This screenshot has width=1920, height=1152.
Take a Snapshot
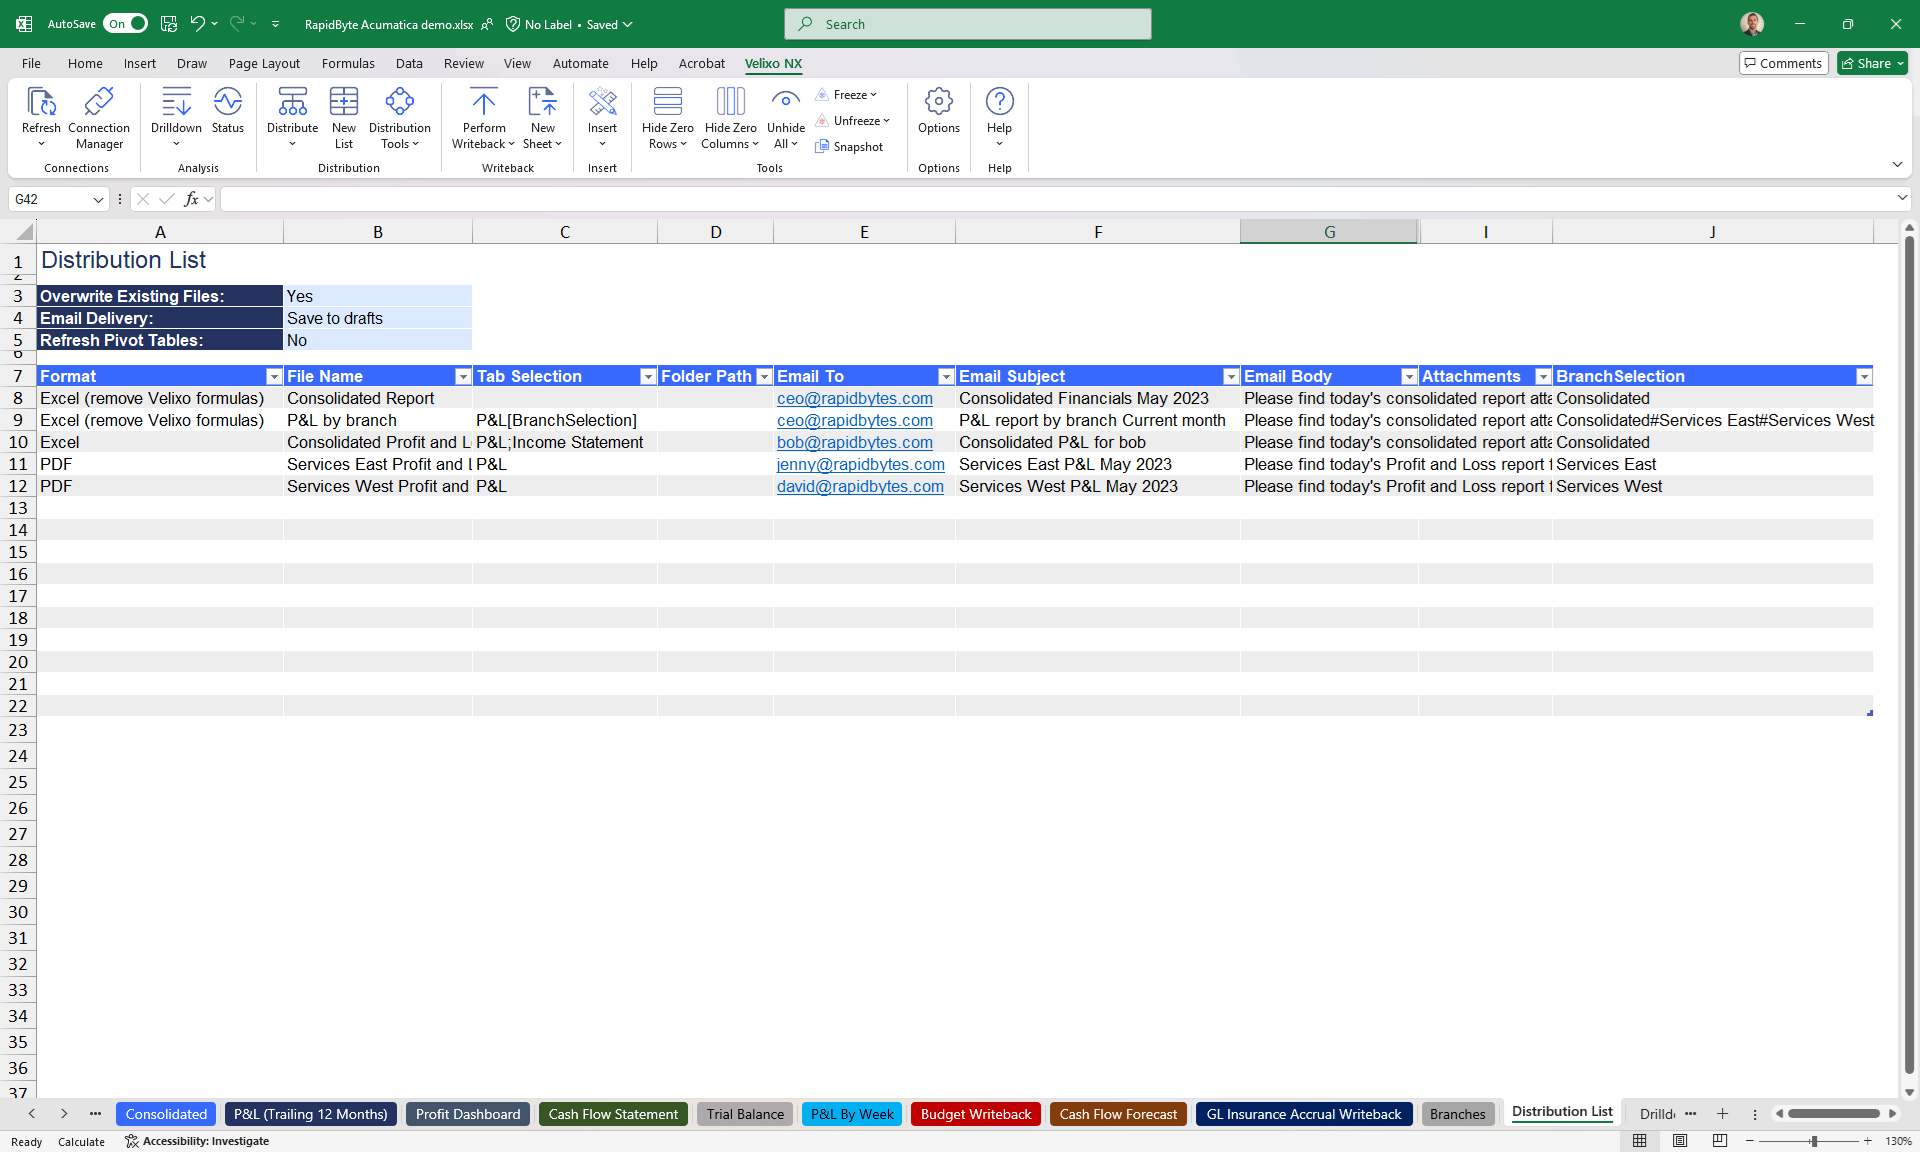[x=849, y=146]
